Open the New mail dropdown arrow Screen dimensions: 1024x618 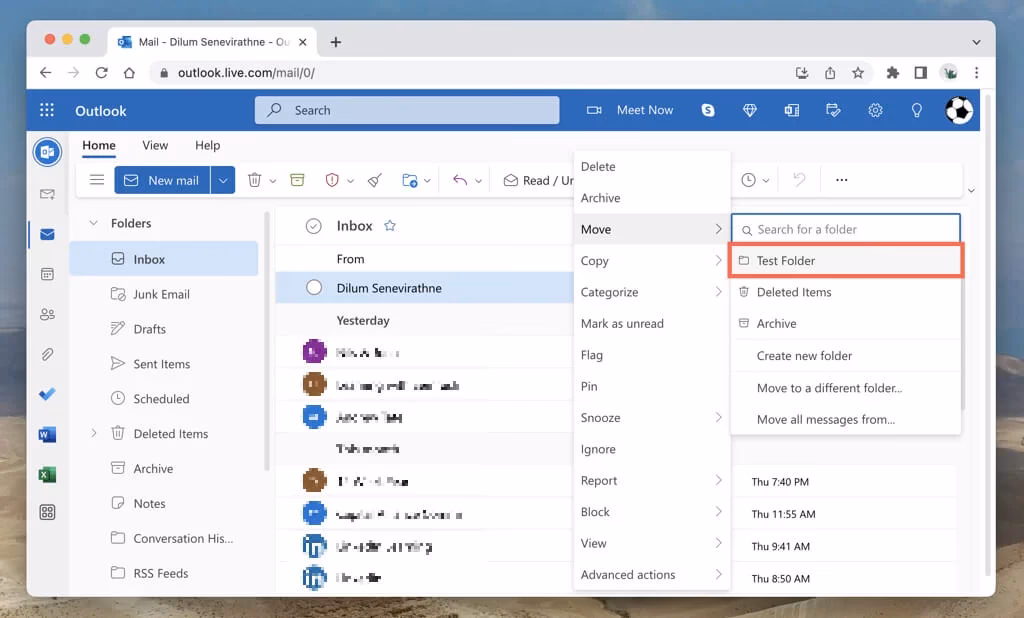pos(221,180)
